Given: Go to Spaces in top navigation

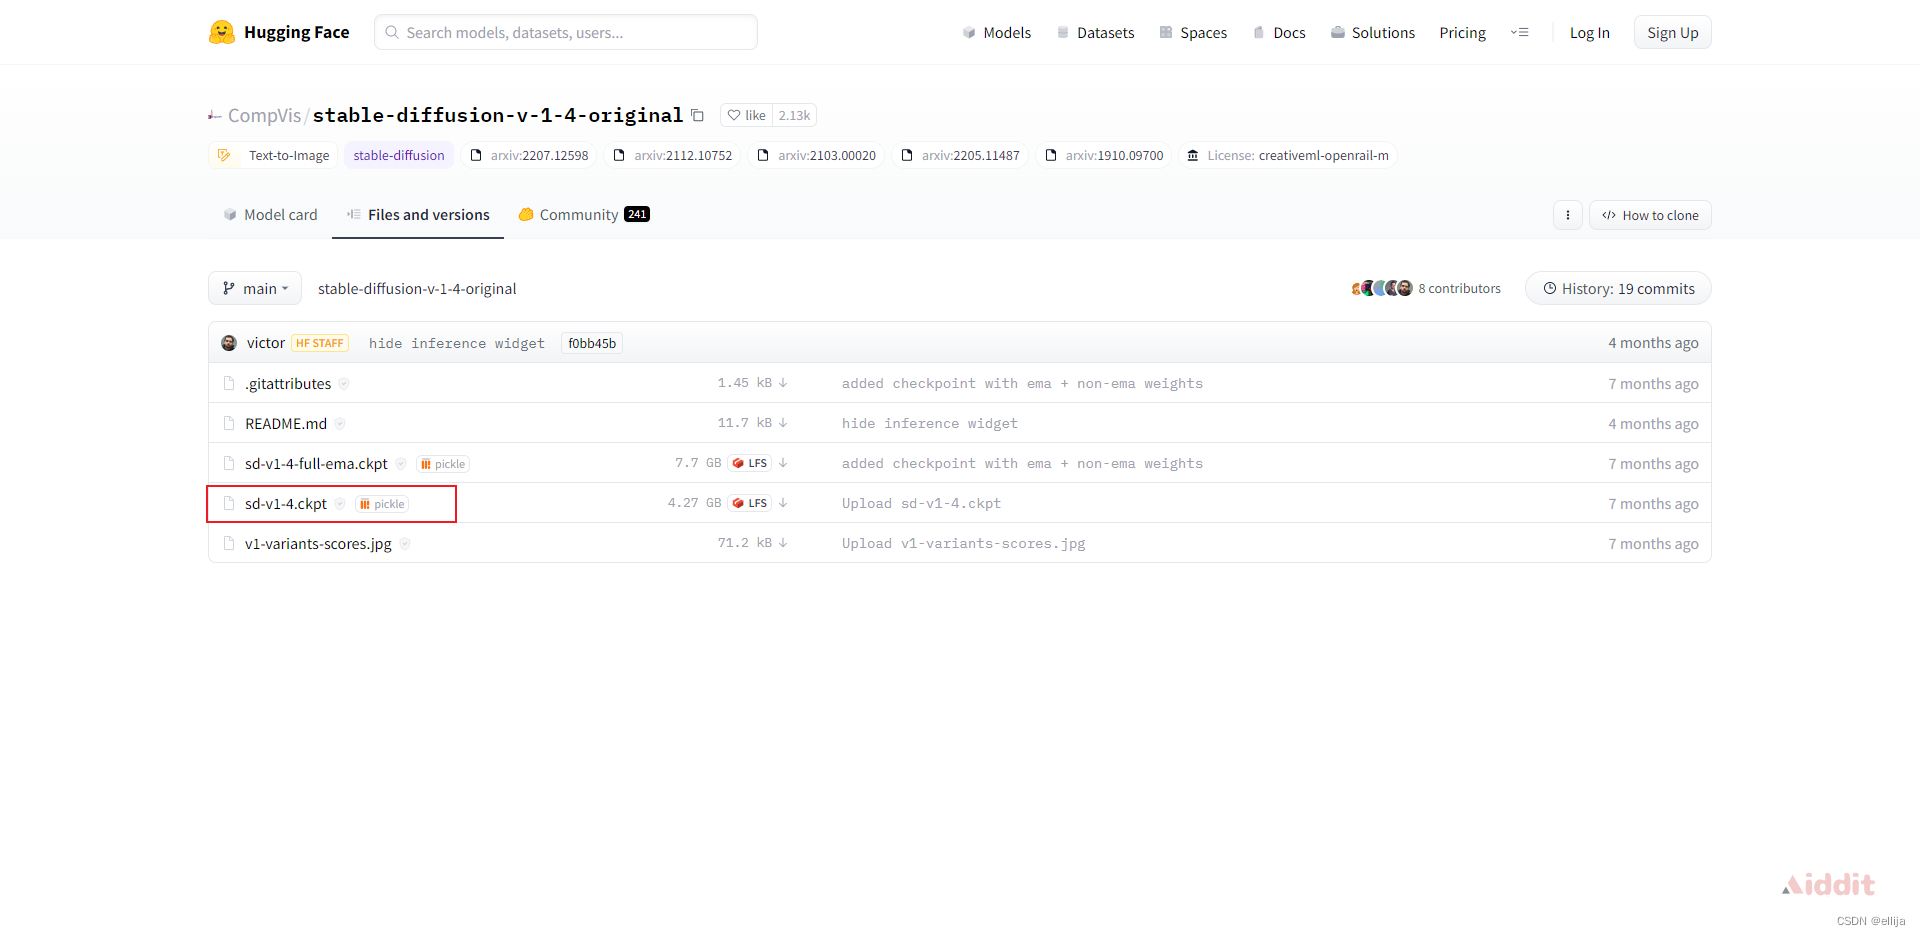Looking at the screenshot, I should pyautogui.click(x=1193, y=32).
